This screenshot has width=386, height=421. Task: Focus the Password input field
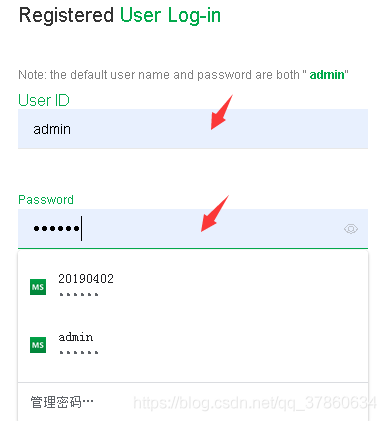click(x=193, y=229)
